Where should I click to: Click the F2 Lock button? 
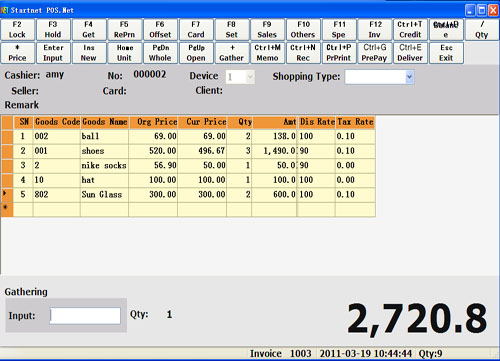click(x=17, y=30)
